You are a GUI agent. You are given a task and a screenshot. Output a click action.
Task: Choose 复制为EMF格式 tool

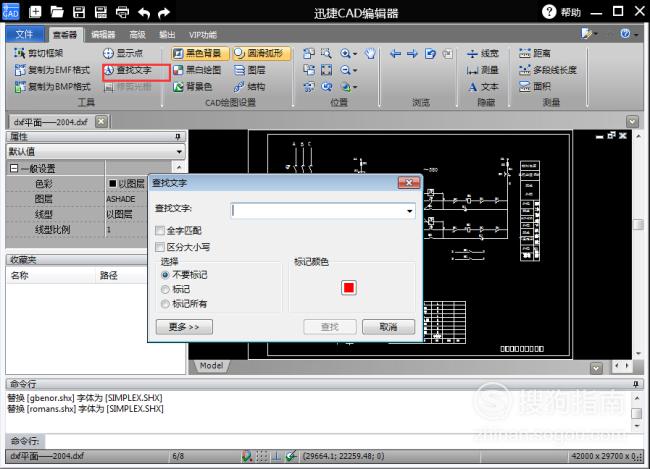52,70
